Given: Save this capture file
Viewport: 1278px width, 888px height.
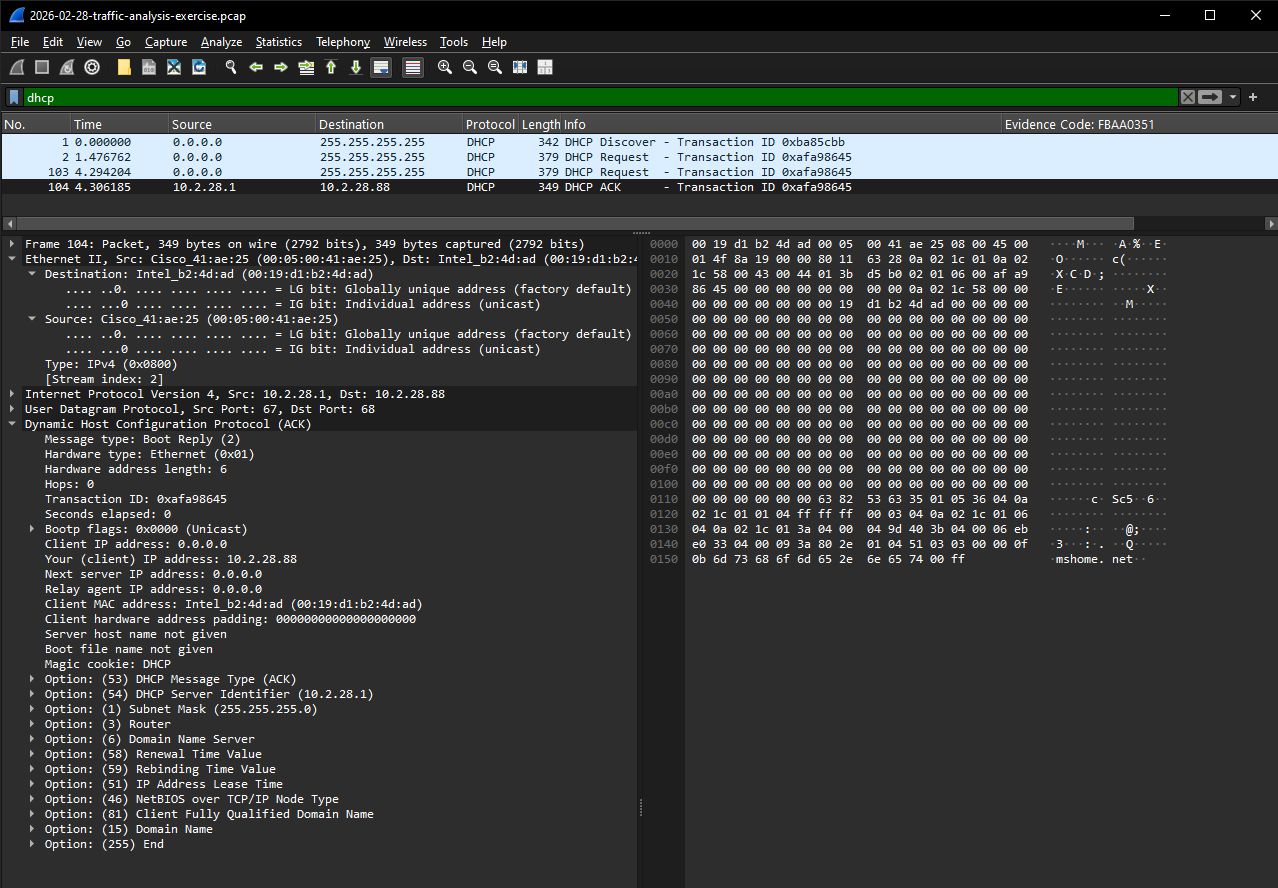Looking at the screenshot, I should [149, 67].
